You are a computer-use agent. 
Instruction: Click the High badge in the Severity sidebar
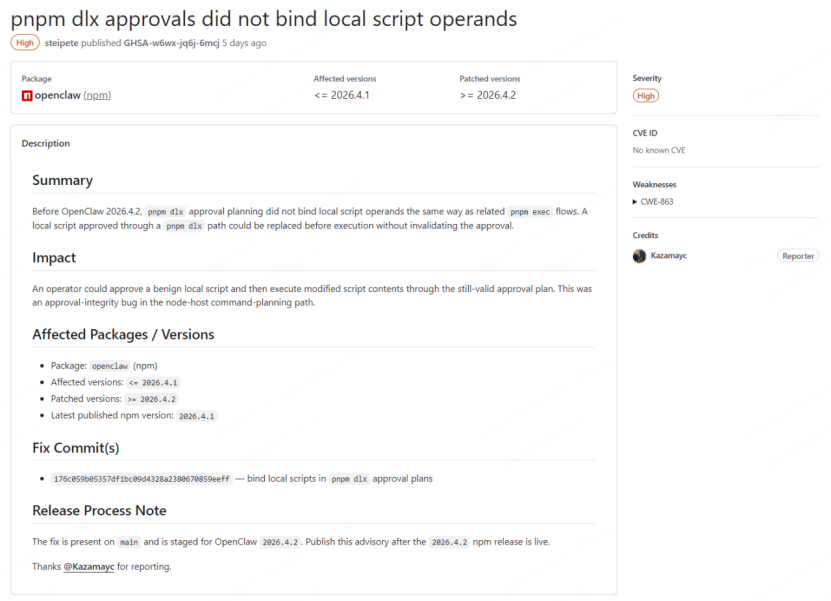point(646,96)
